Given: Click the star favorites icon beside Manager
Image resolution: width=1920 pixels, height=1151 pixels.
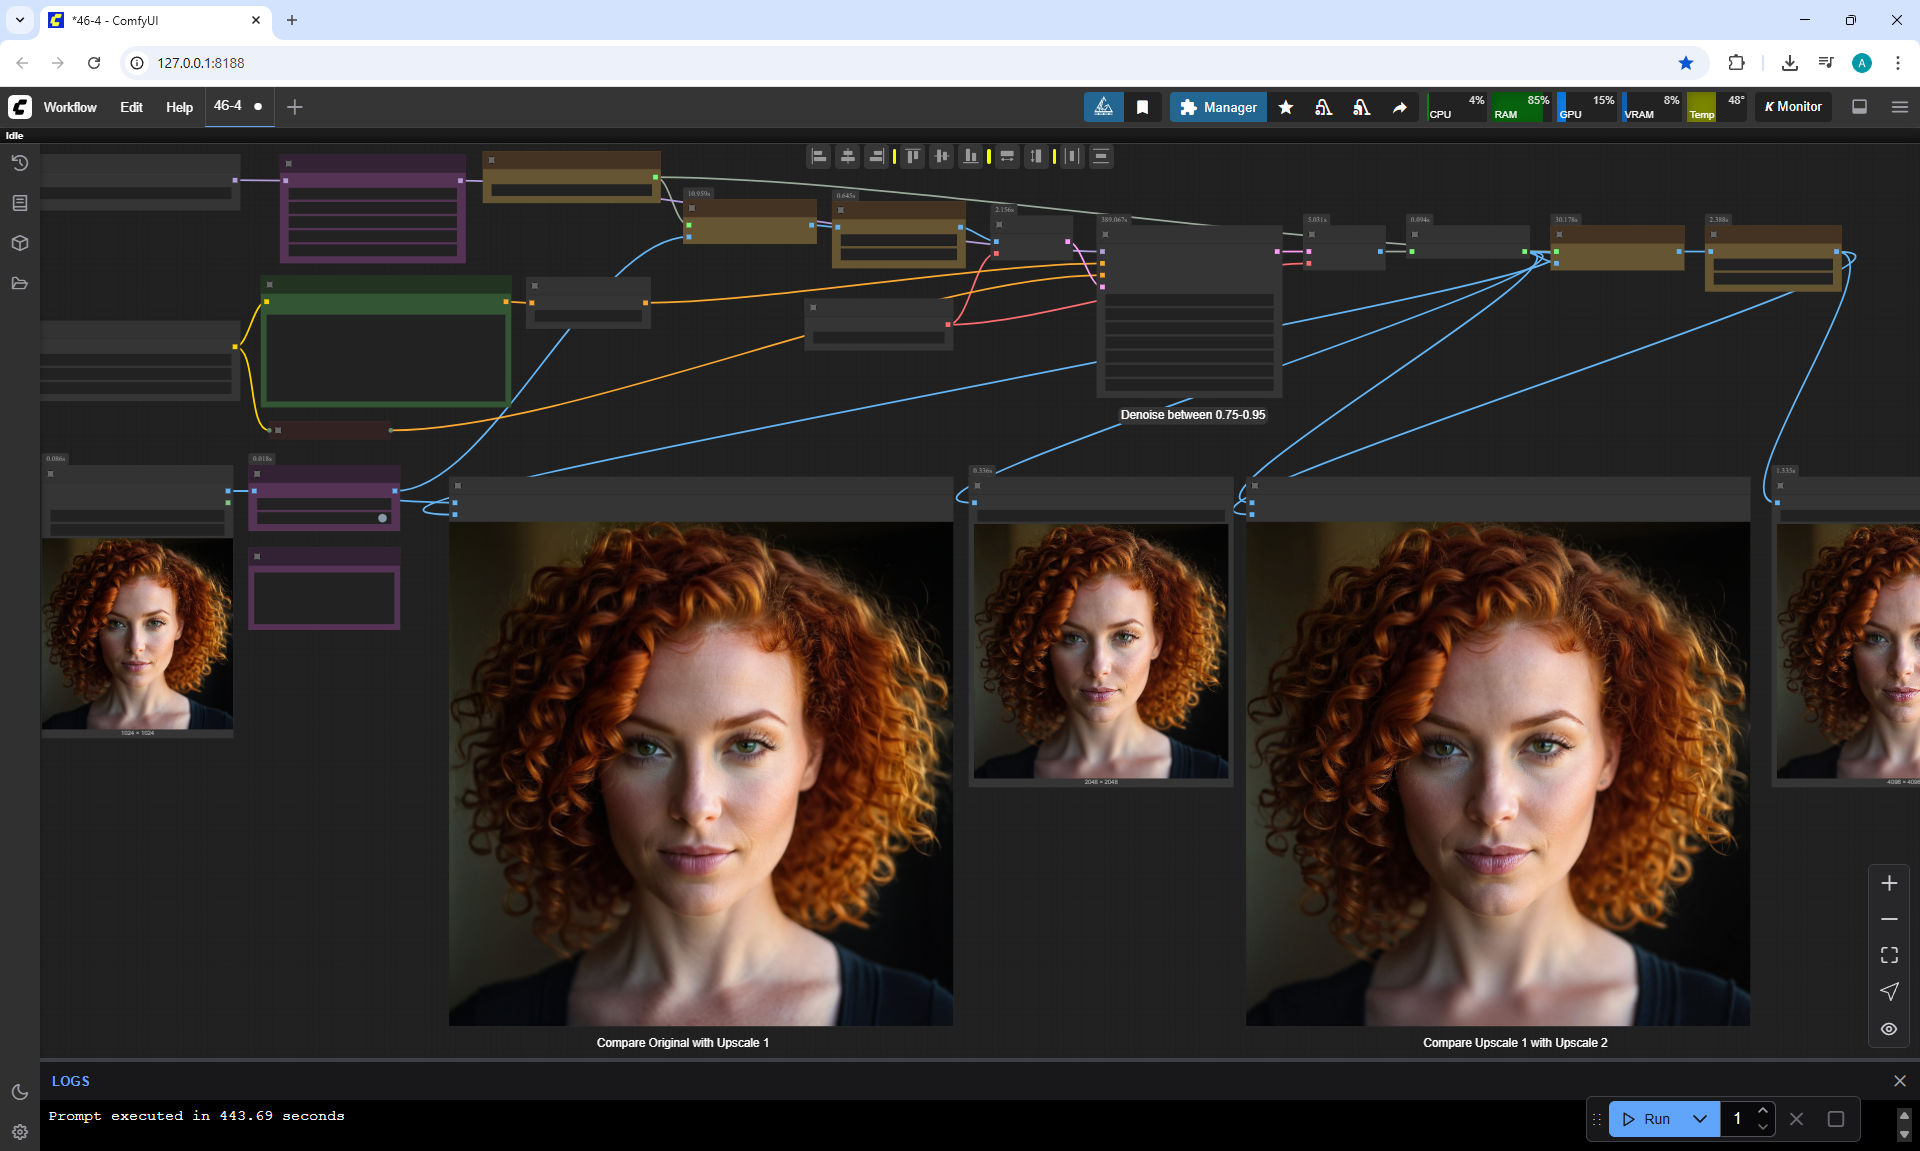Looking at the screenshot, I should pos(1286,107).
